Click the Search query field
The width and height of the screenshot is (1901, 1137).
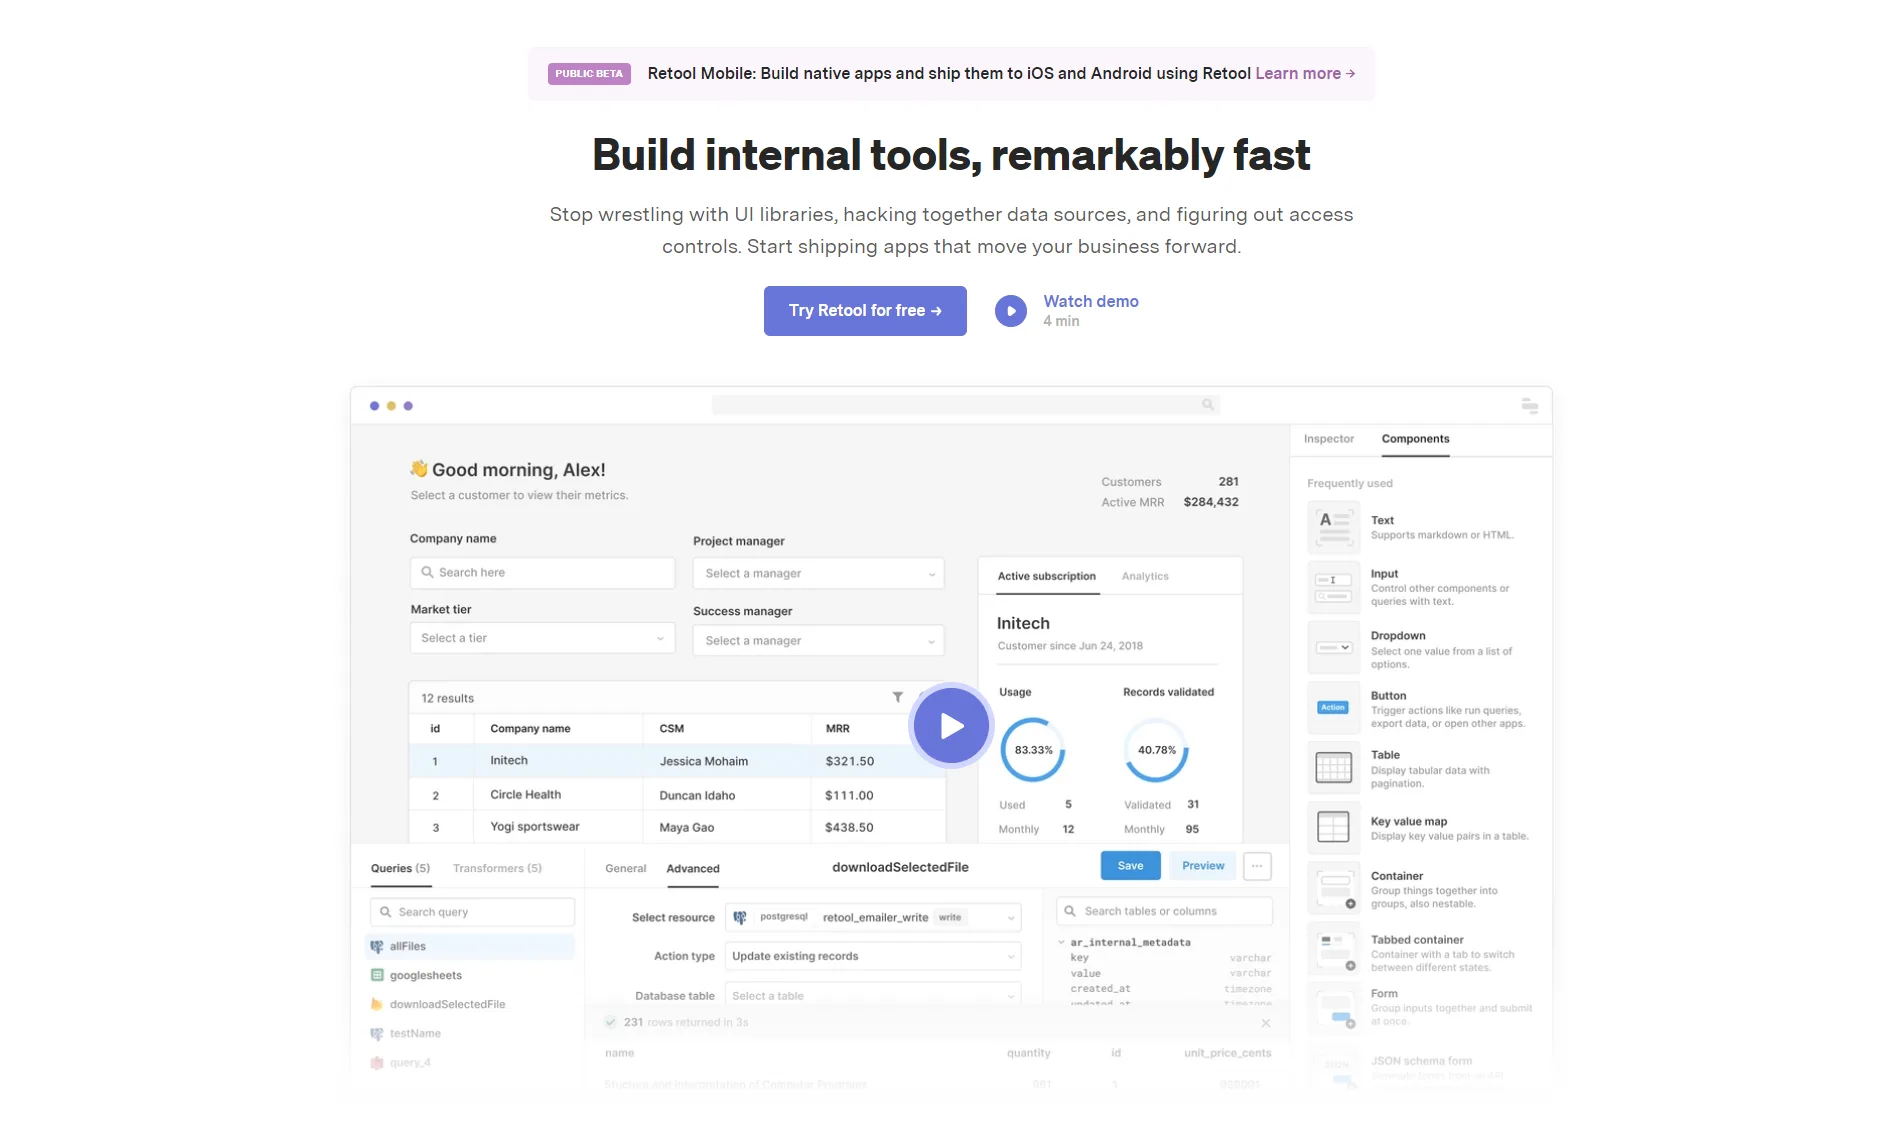[472, 912]
